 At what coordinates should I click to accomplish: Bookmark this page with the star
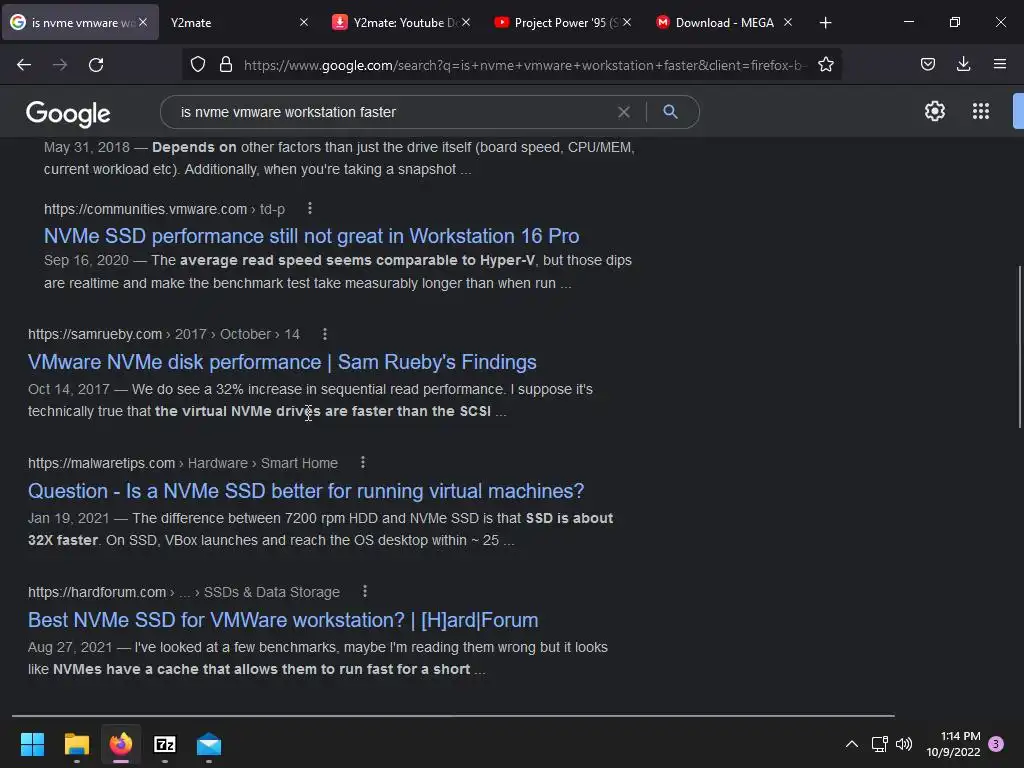pyautogui.click(x=825, y=65)
